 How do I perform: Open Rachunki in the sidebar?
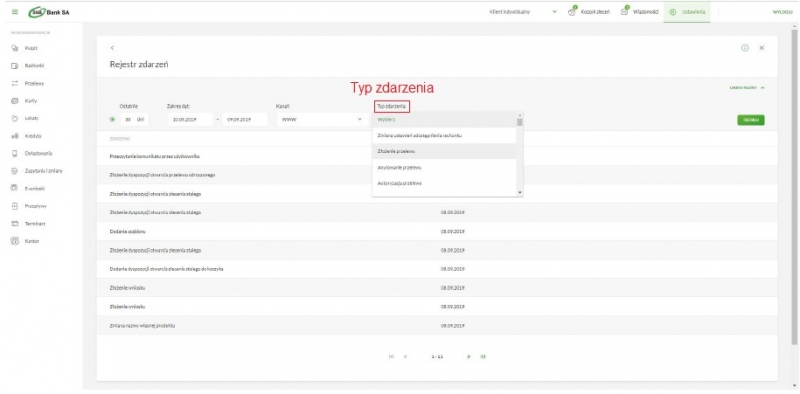(x=33, y=66)
